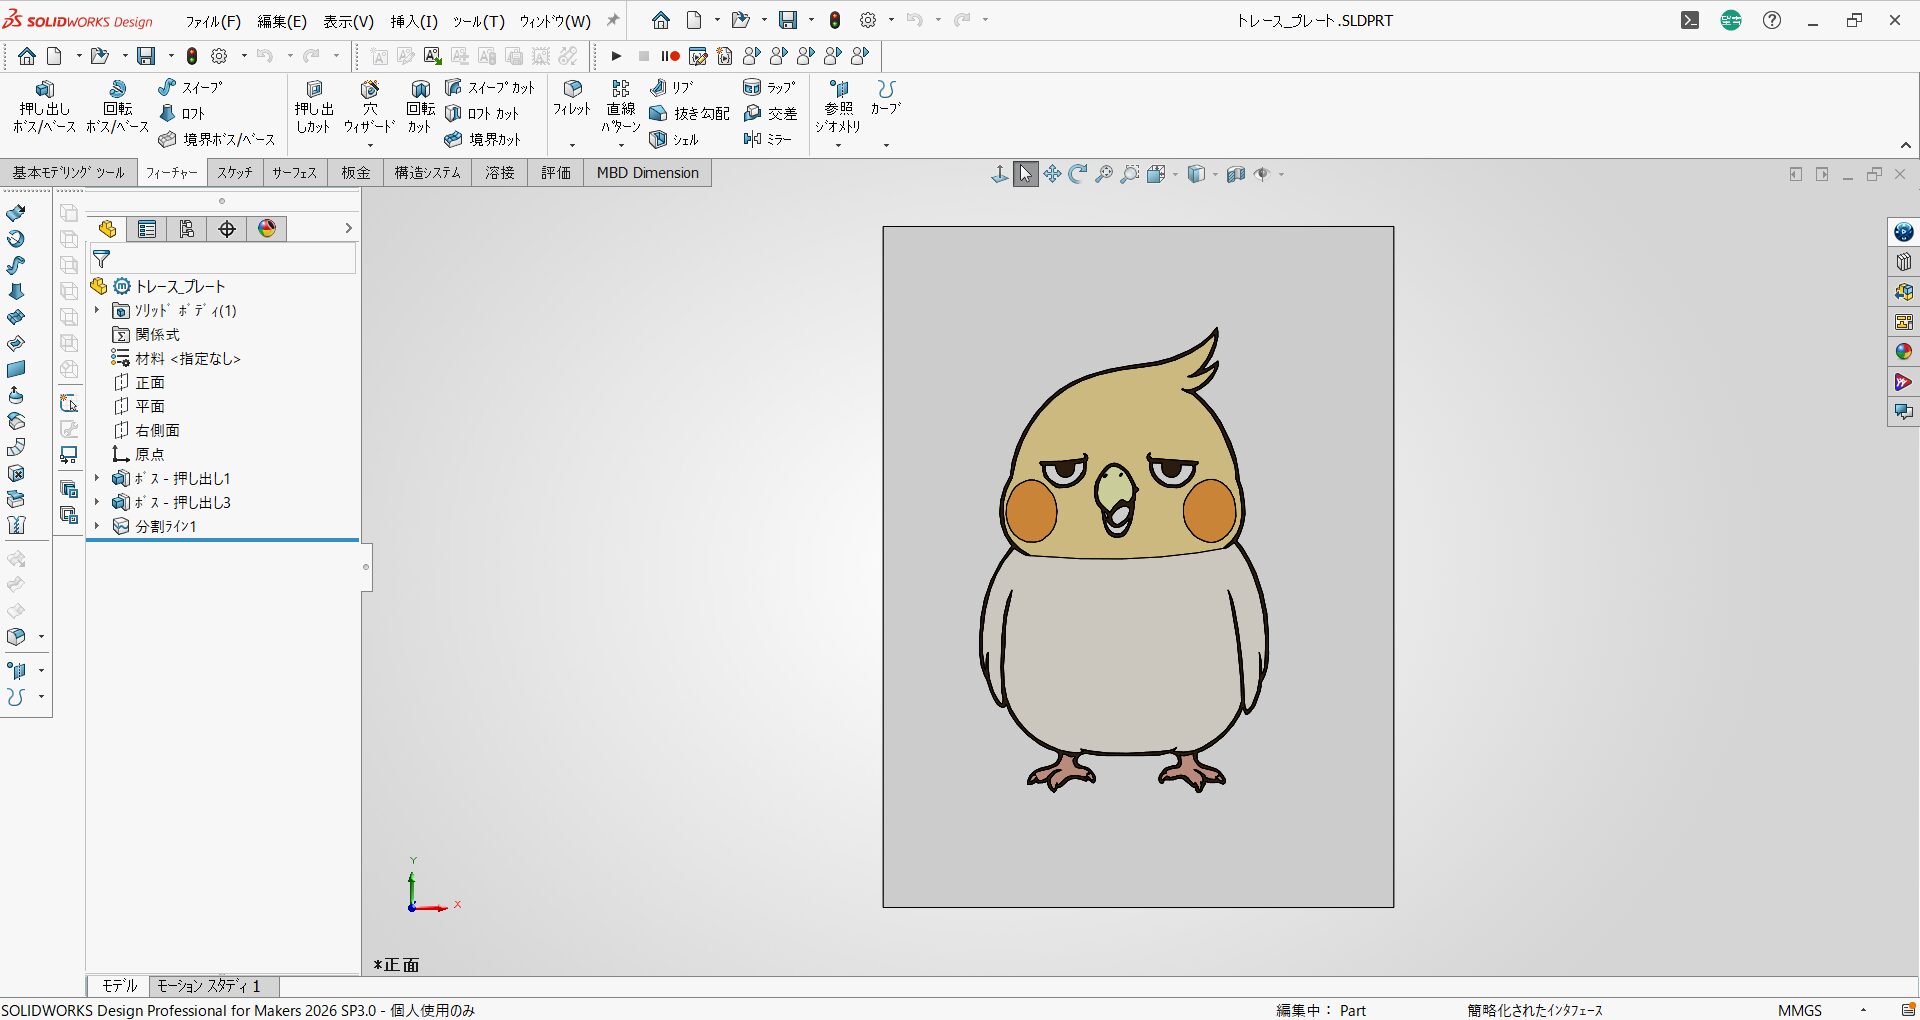This screenshot has width=1920, height=1020.
Task: Open the 穴ウィザード dropdown arrow
Action: 370,145
